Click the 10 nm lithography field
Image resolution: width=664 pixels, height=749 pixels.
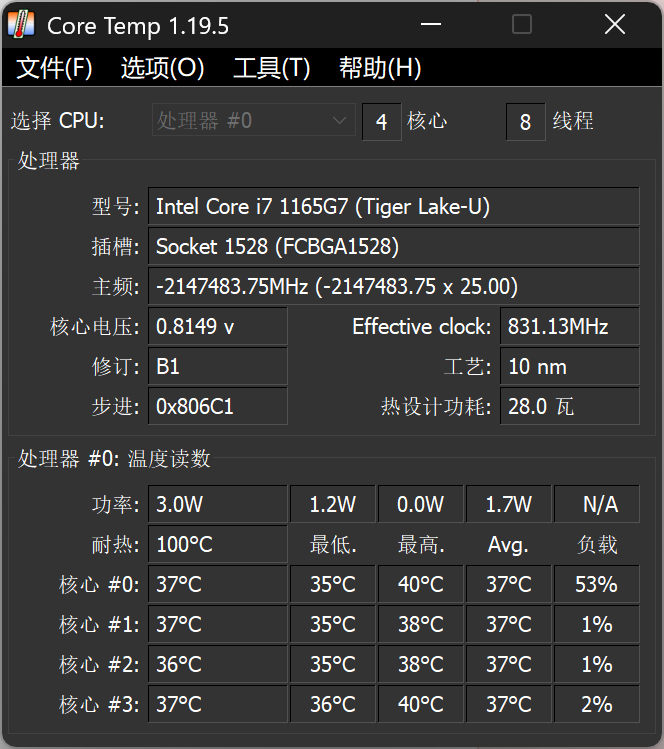[569, 367]
